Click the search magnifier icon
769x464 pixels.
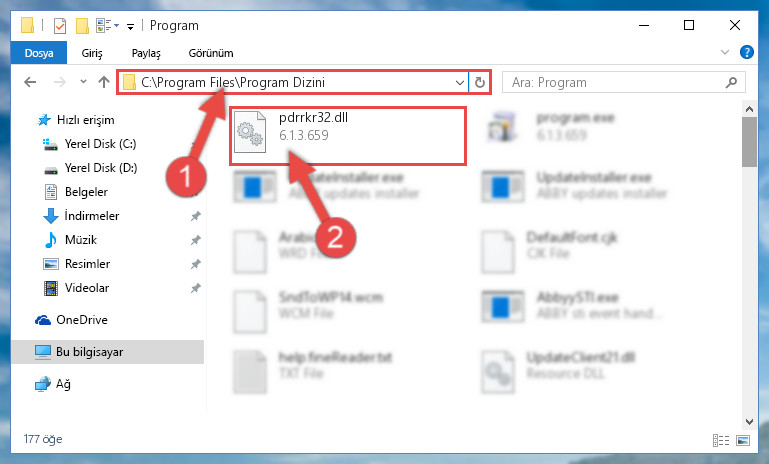coord(731,82)
